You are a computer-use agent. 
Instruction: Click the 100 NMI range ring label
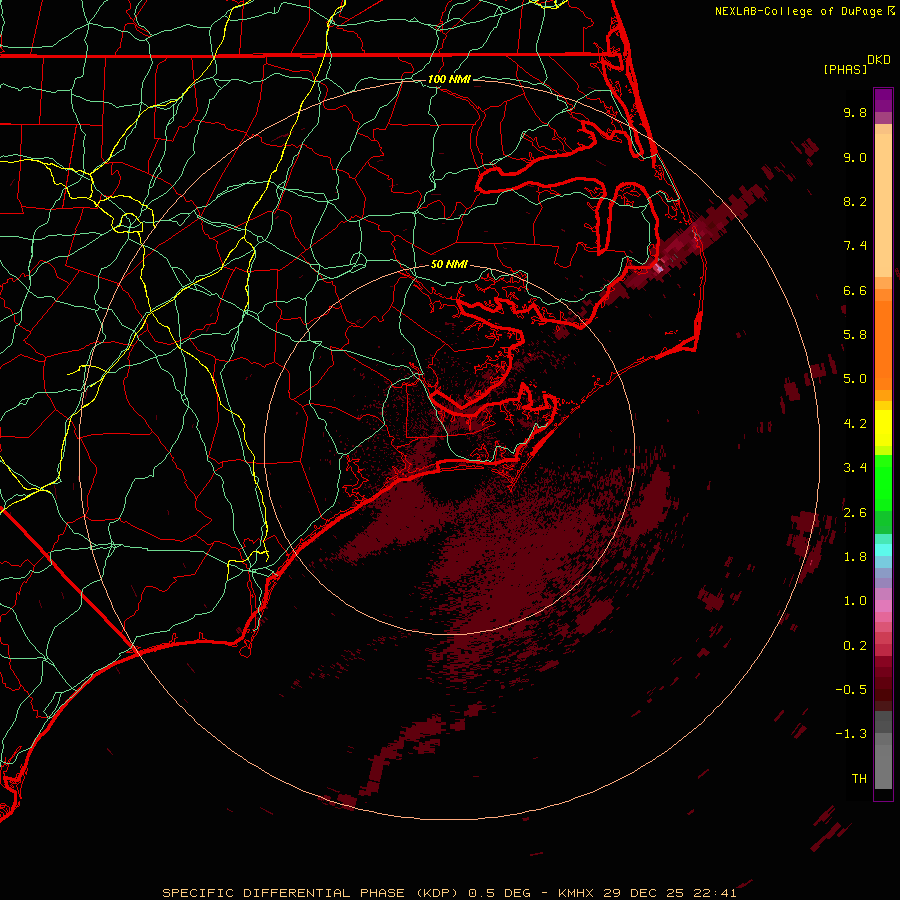[449, 79]
